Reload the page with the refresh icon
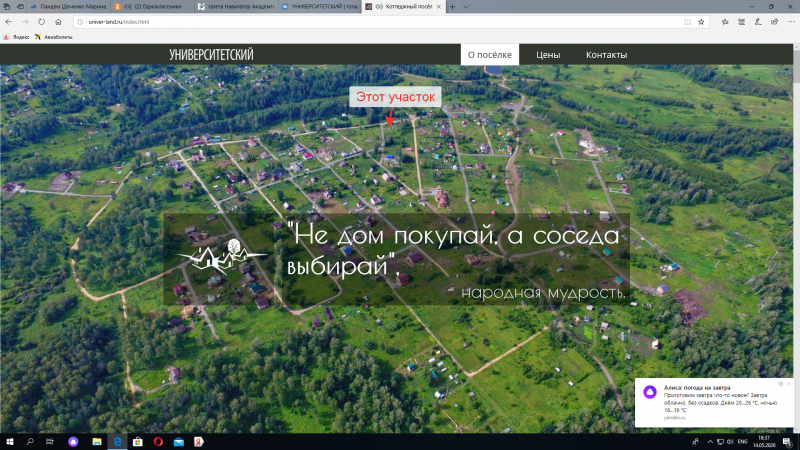800x450 pixels. [x=41, y=21]
